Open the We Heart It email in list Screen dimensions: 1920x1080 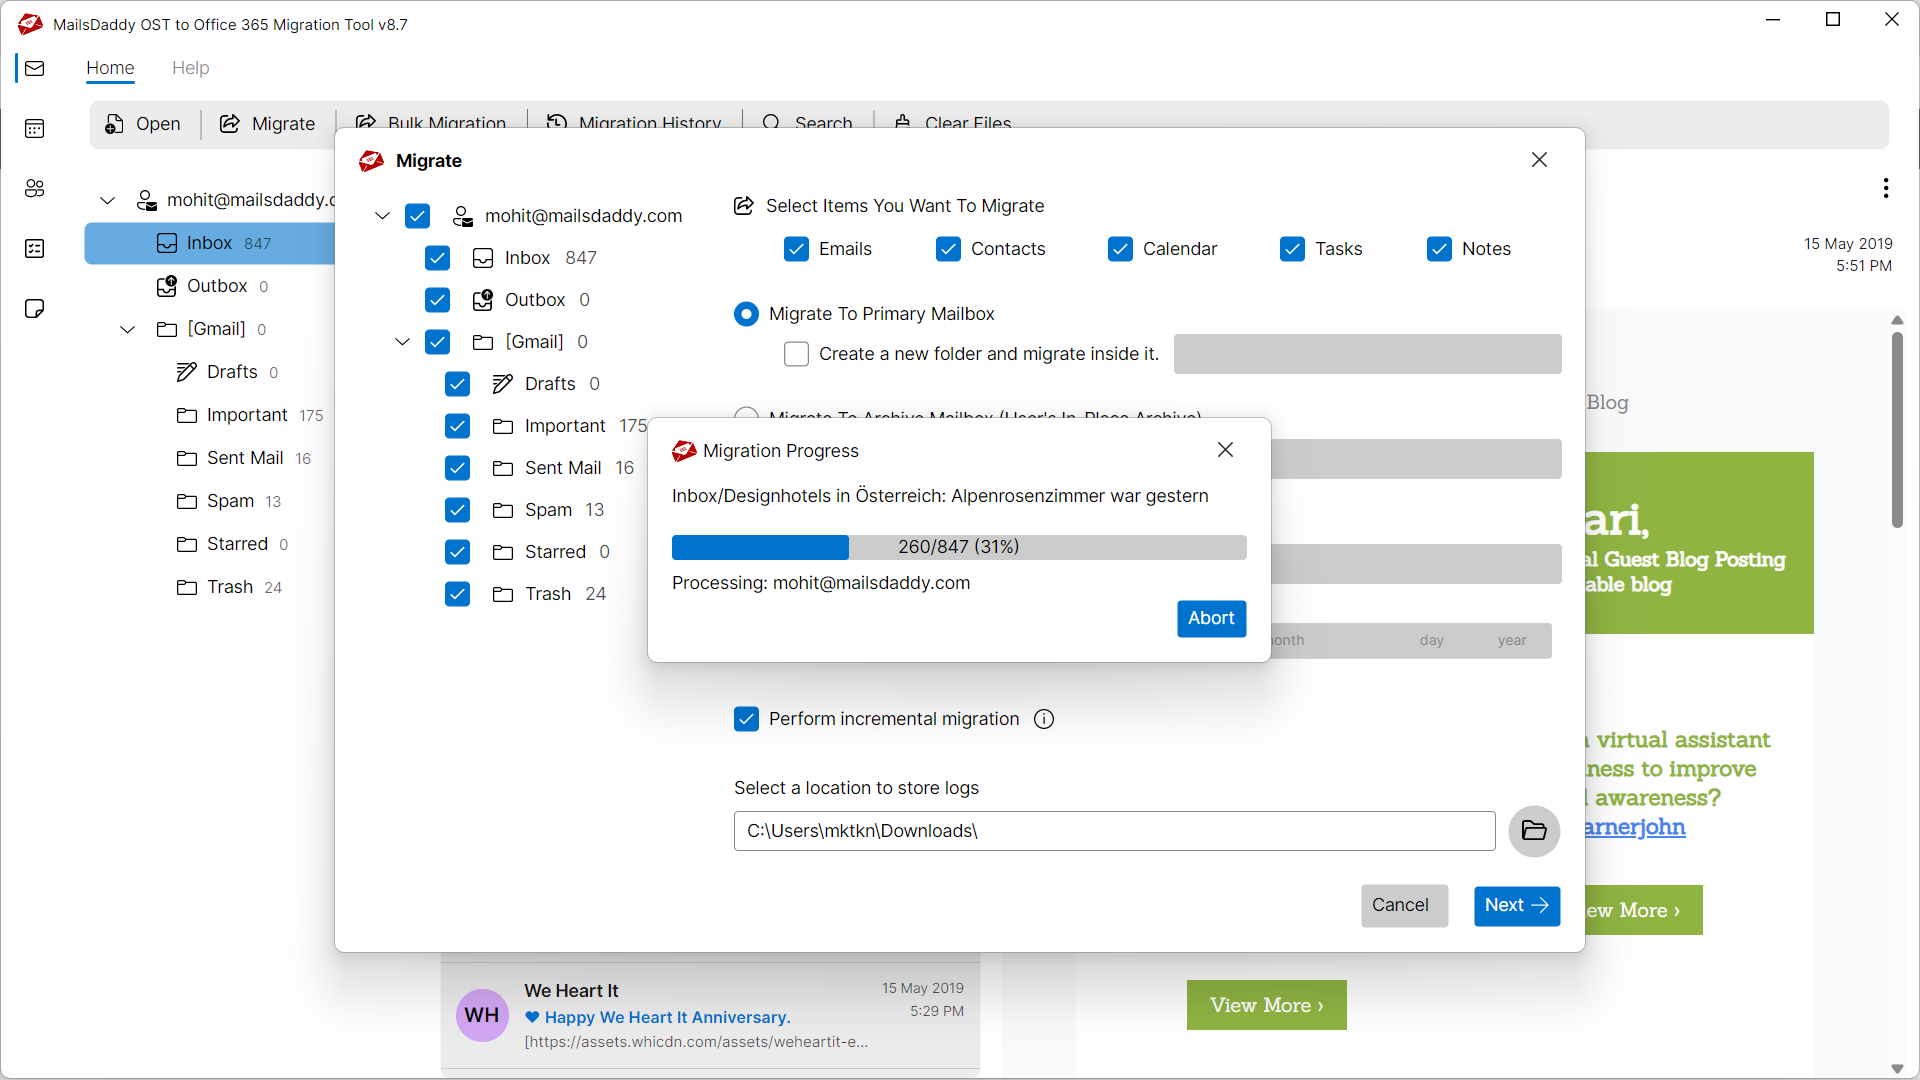point(710,1015)
